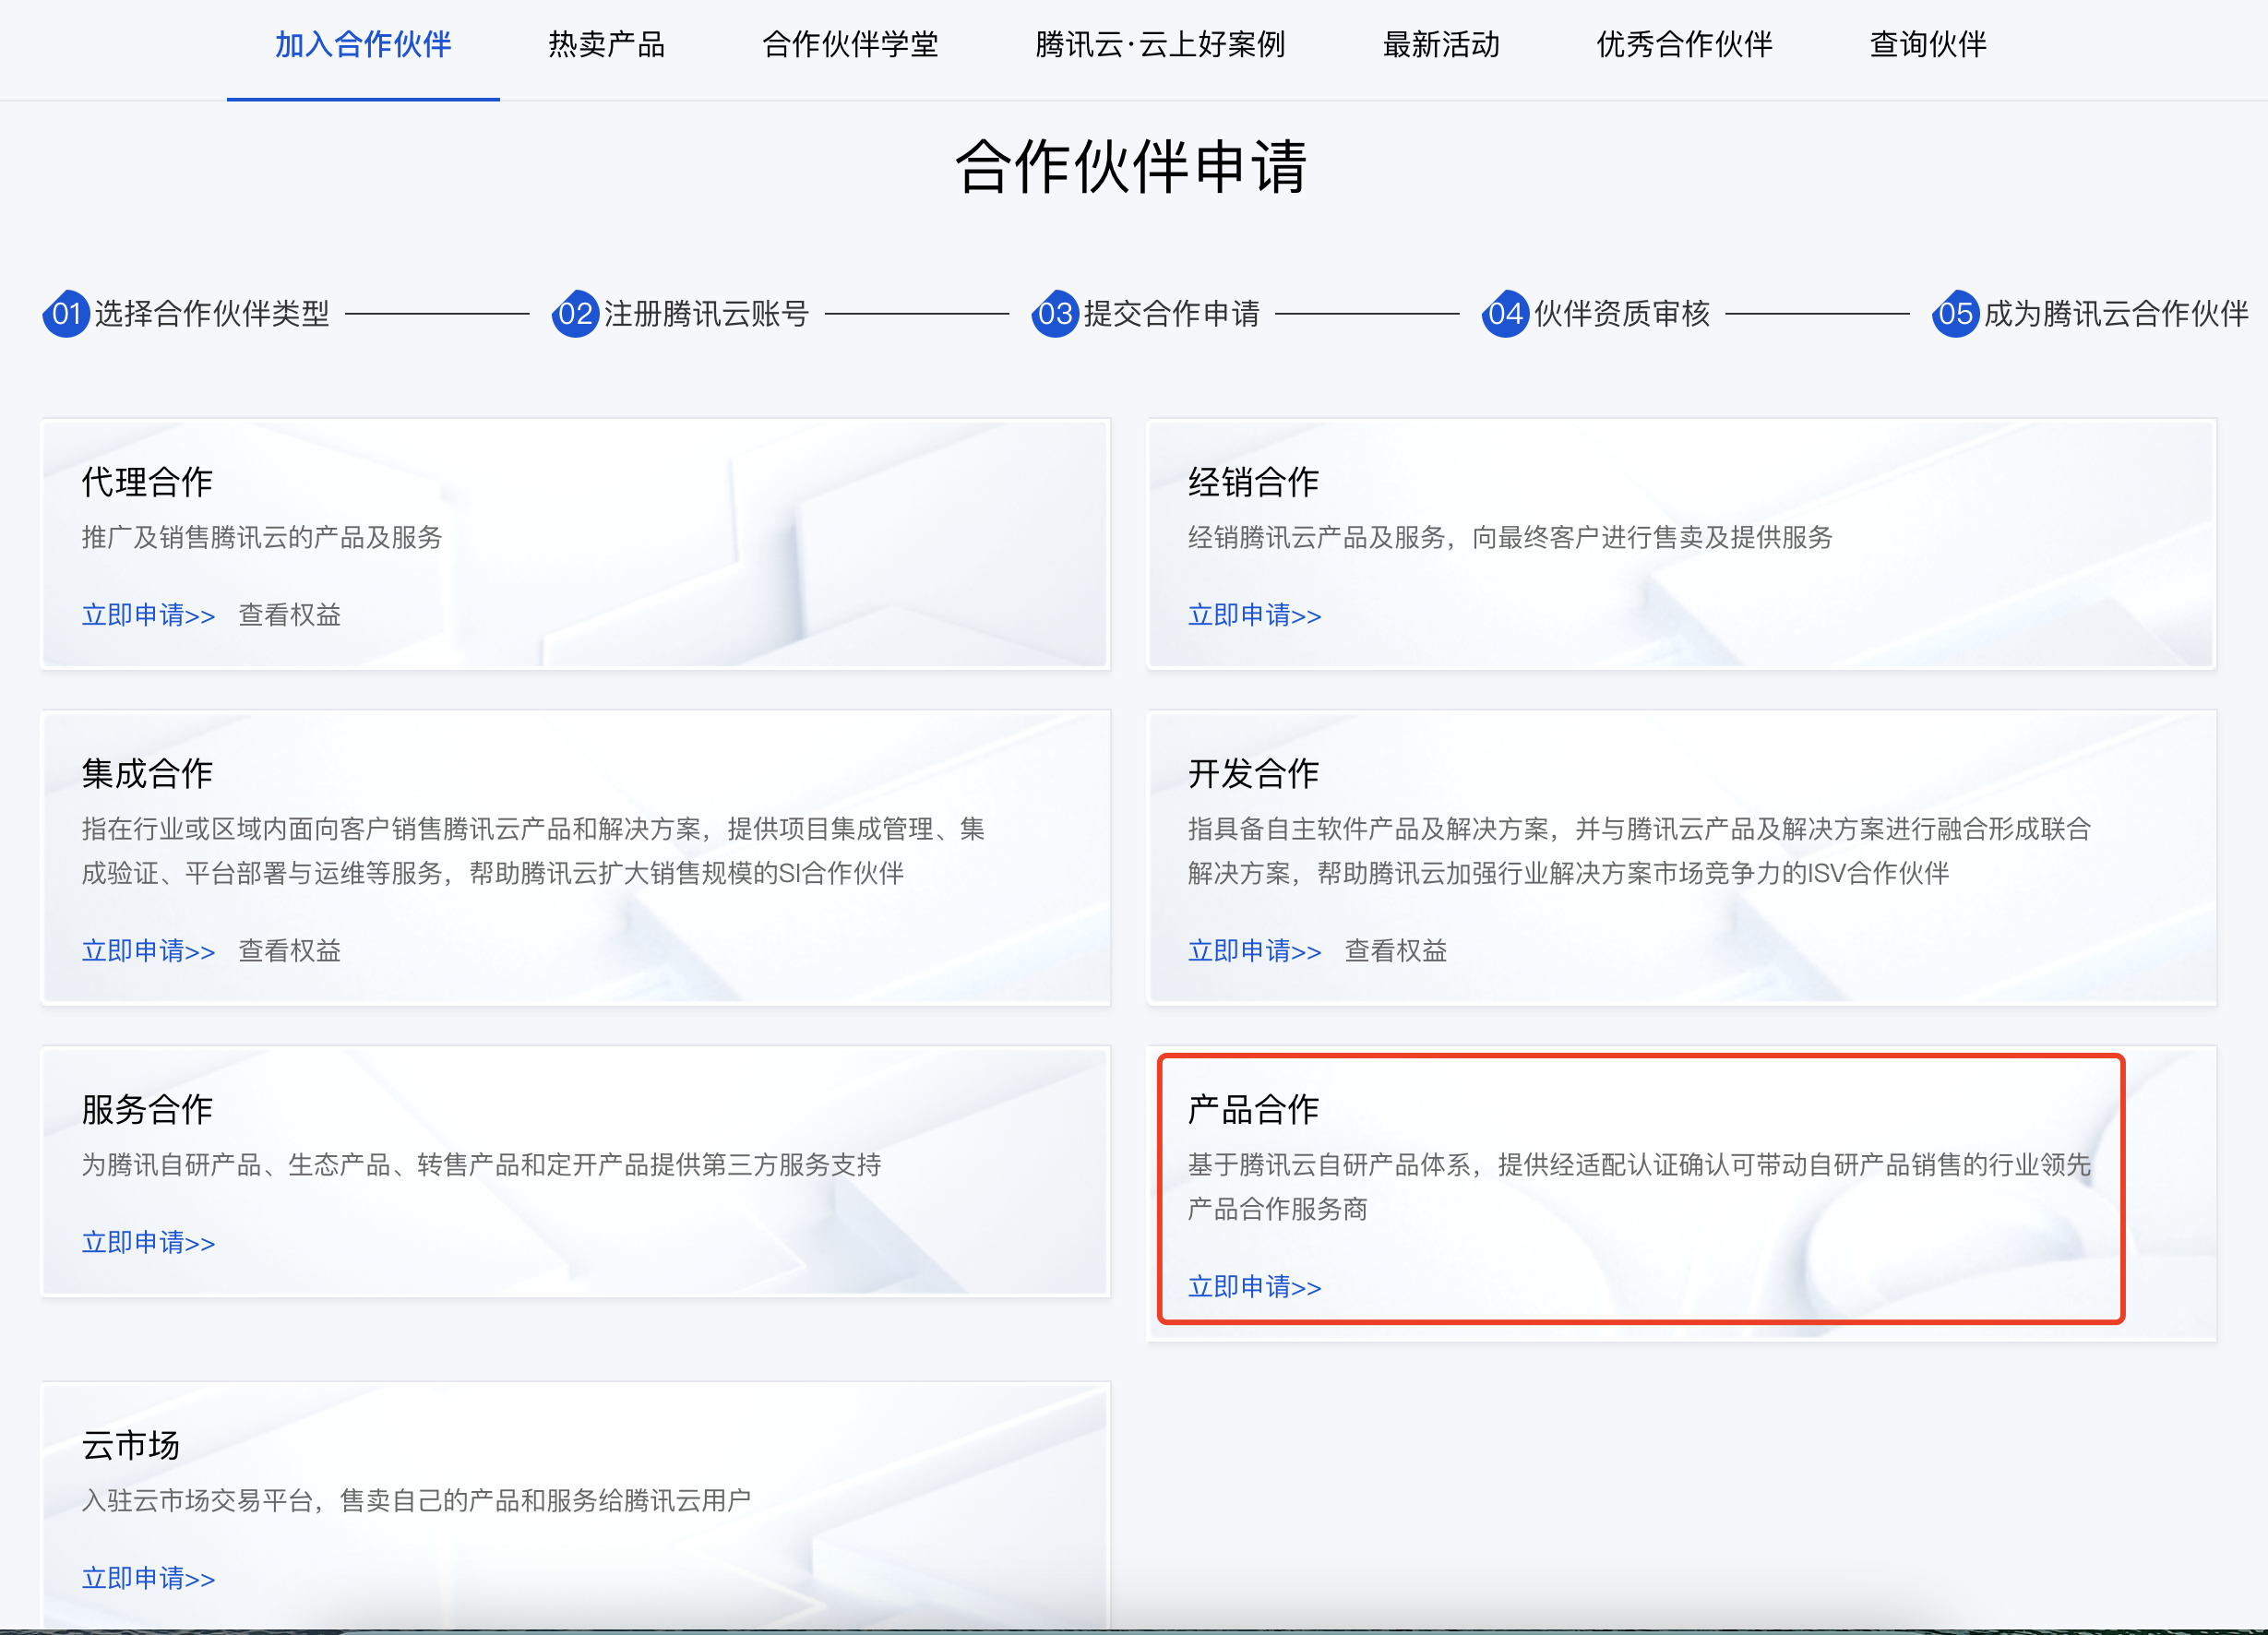Apply now under 云市场
The image size is (2268, 1635).
click(148, 1579)
